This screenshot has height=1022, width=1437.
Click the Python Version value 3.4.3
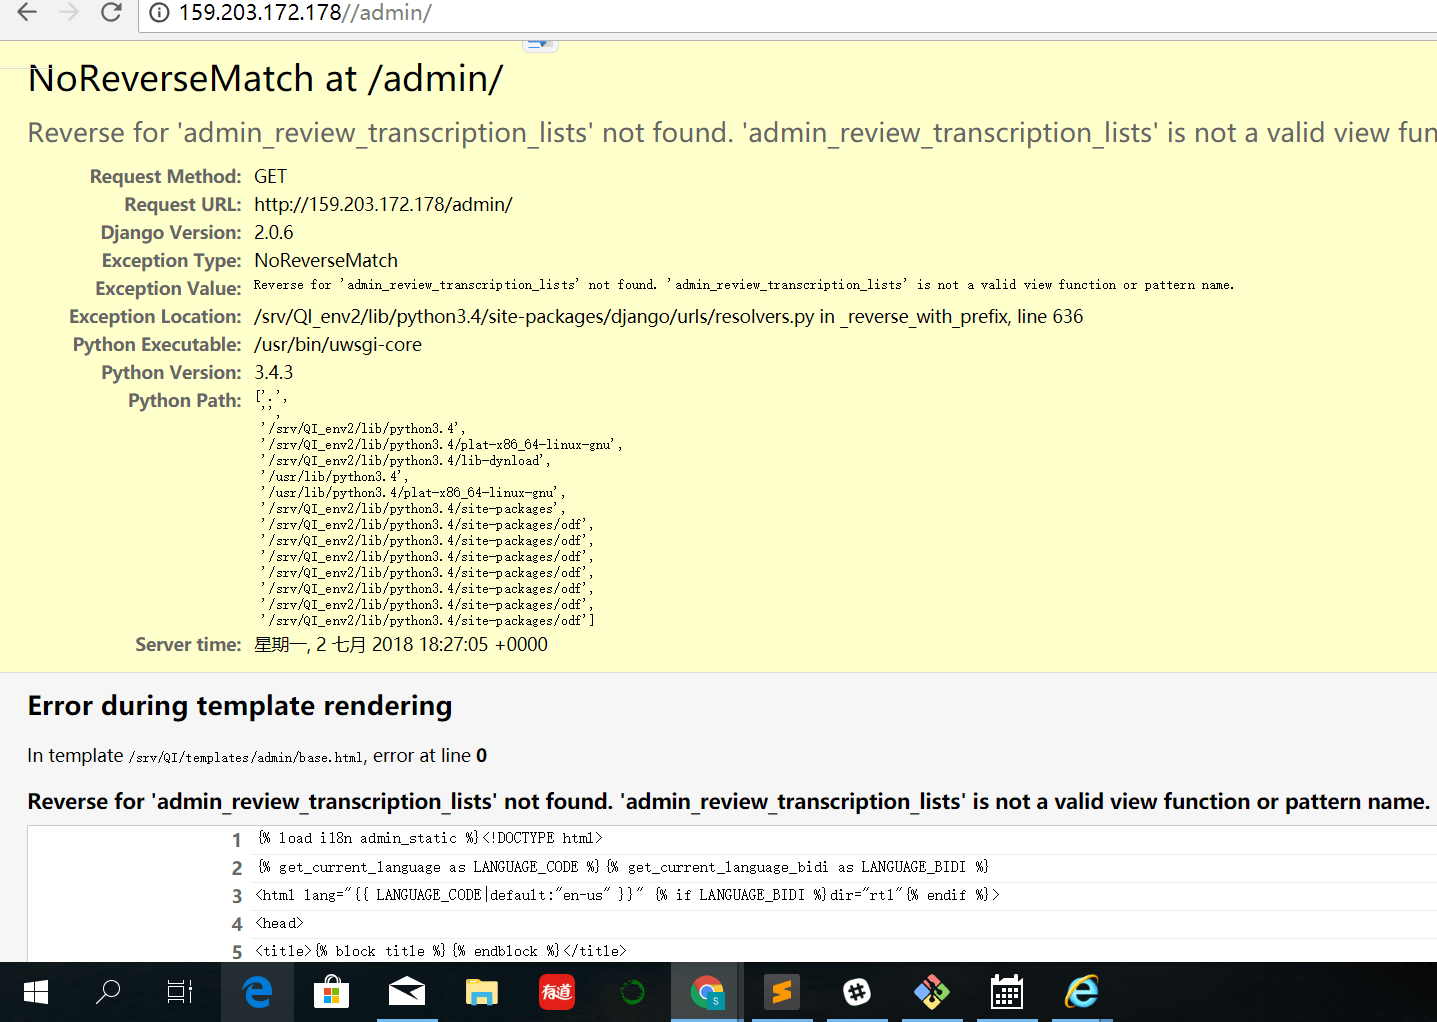point(274,372)
